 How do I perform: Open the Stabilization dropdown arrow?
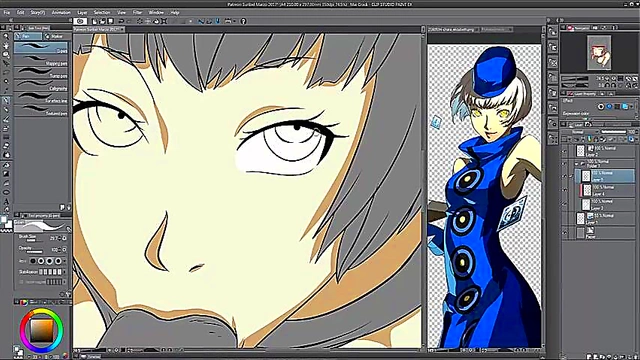64,271
